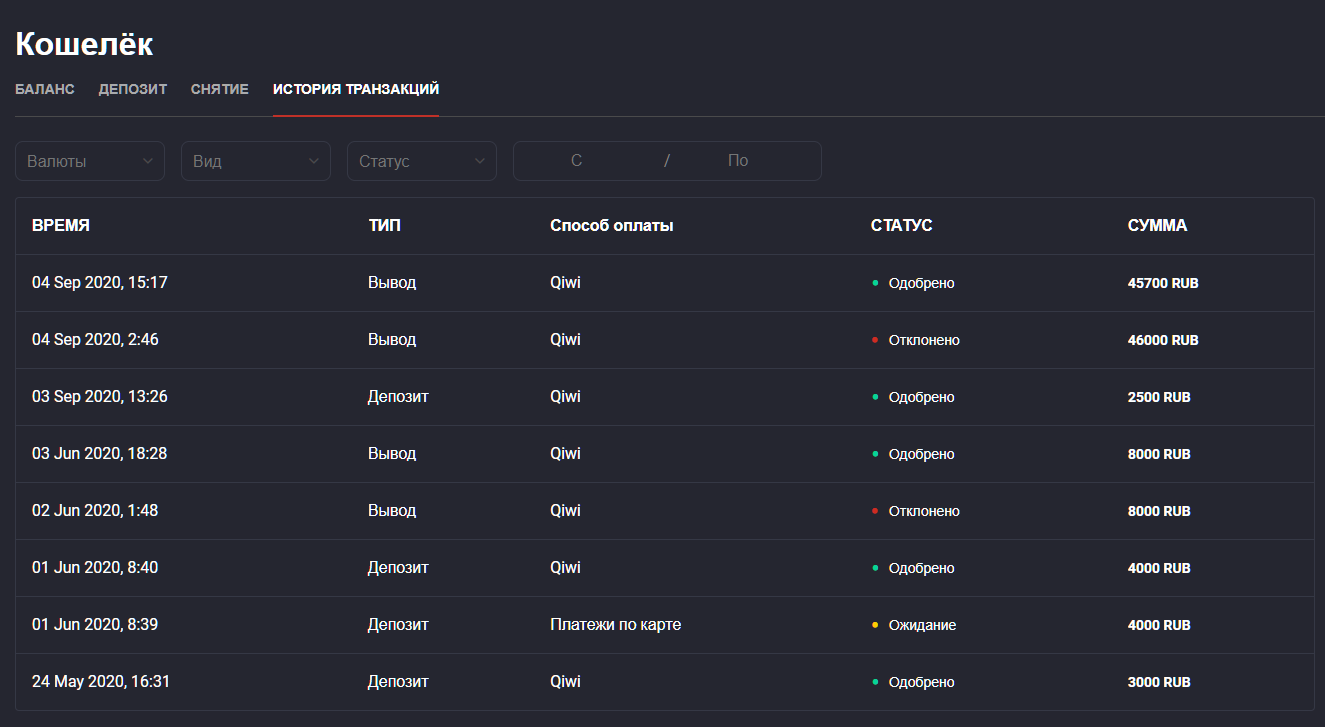The width and height of the screenshot is (1325, 727).
Task: Click the start date 'С' field
Action: click(x=577, y=161)
